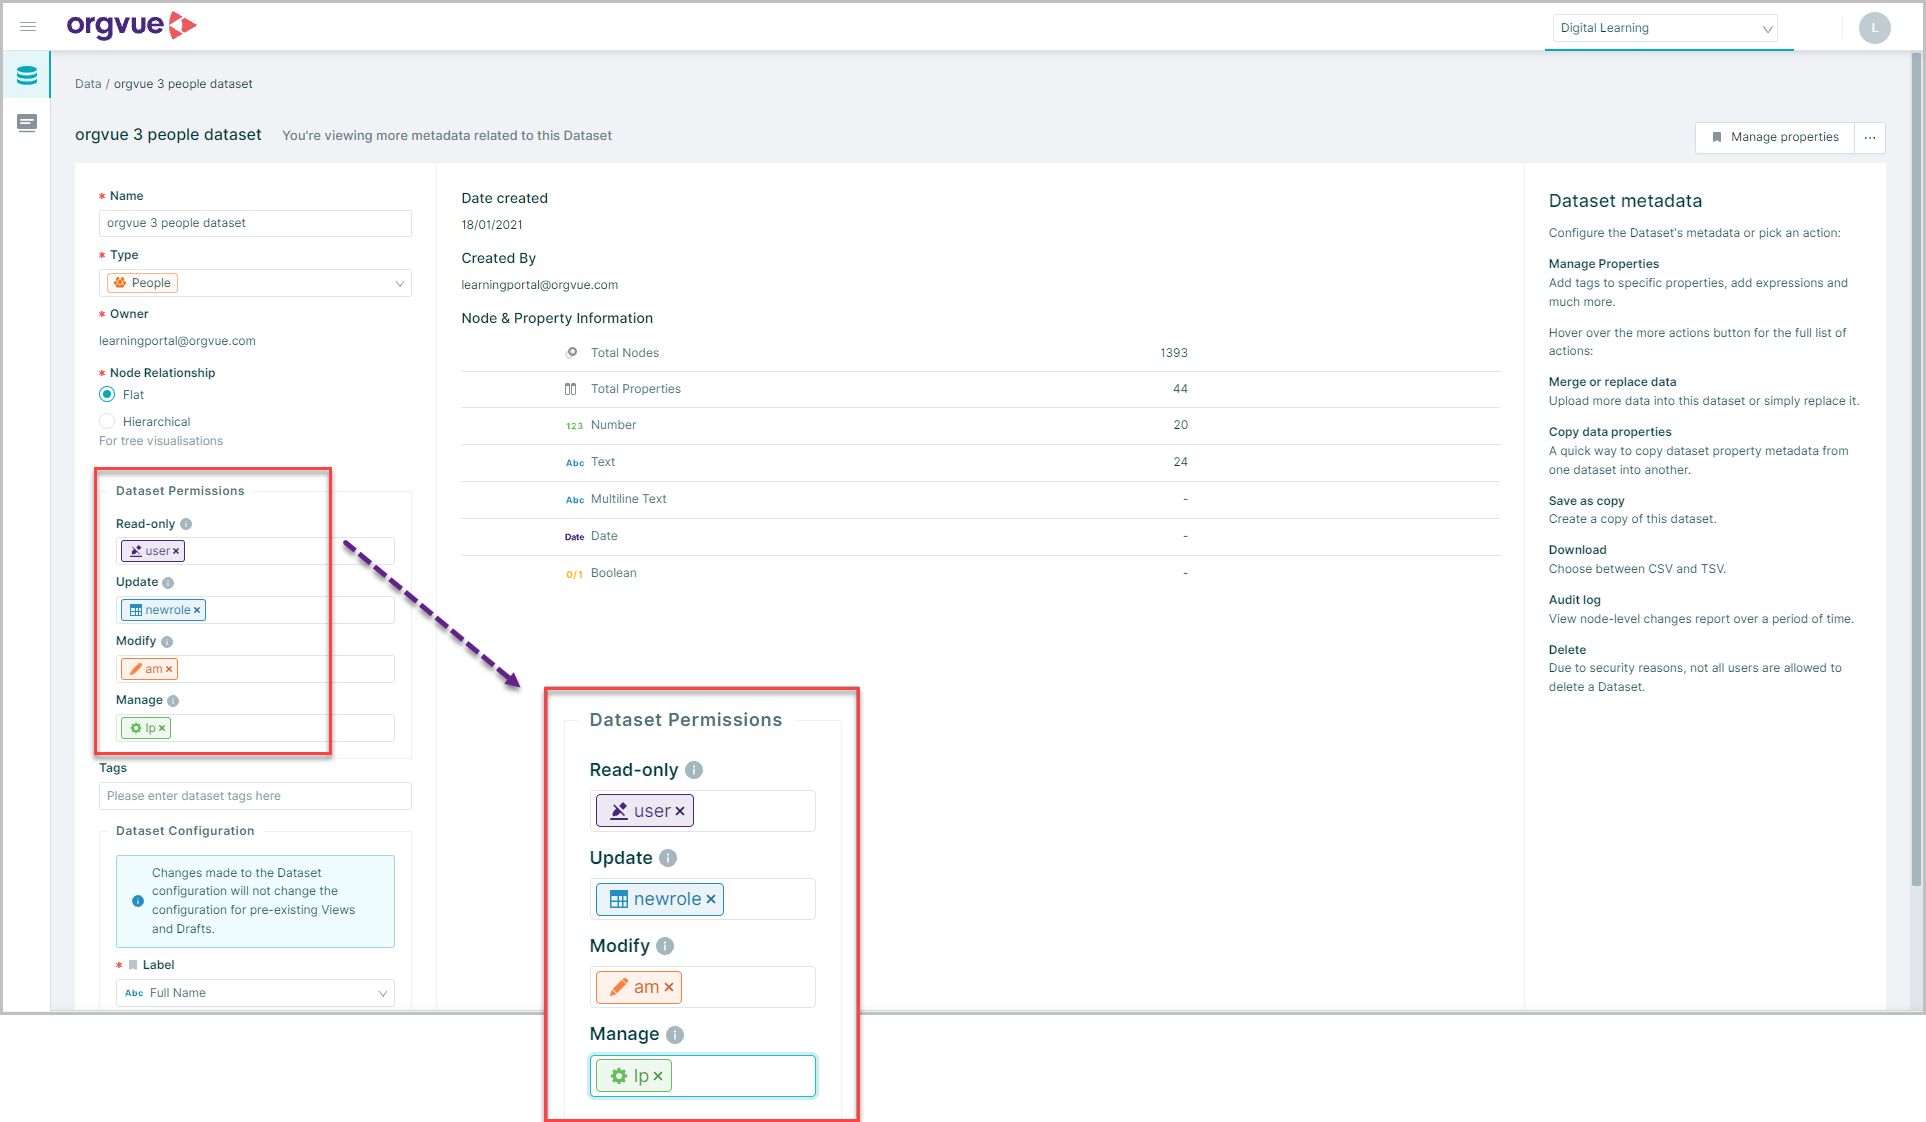Remove the lp tag from Manage
The height and width of the screenshot is (1122, 1926).
(162, 728)
